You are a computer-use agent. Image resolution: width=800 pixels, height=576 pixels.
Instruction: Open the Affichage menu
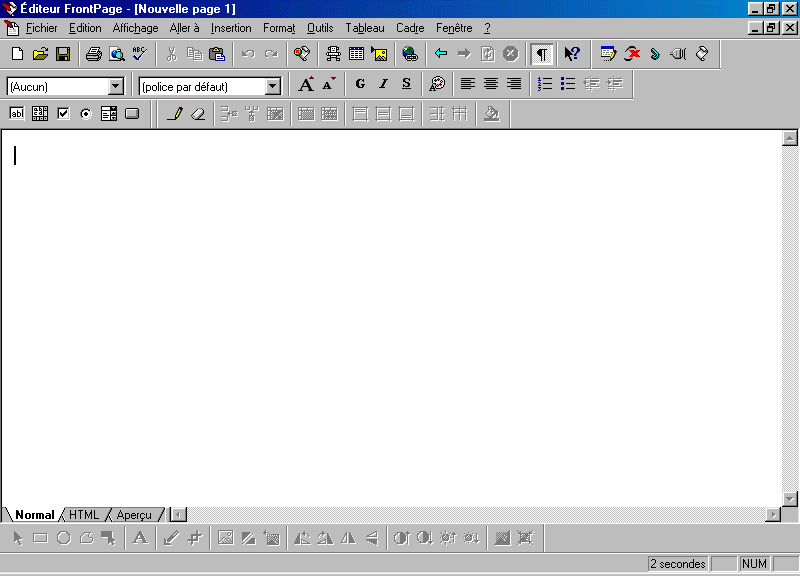click(135, 28)
